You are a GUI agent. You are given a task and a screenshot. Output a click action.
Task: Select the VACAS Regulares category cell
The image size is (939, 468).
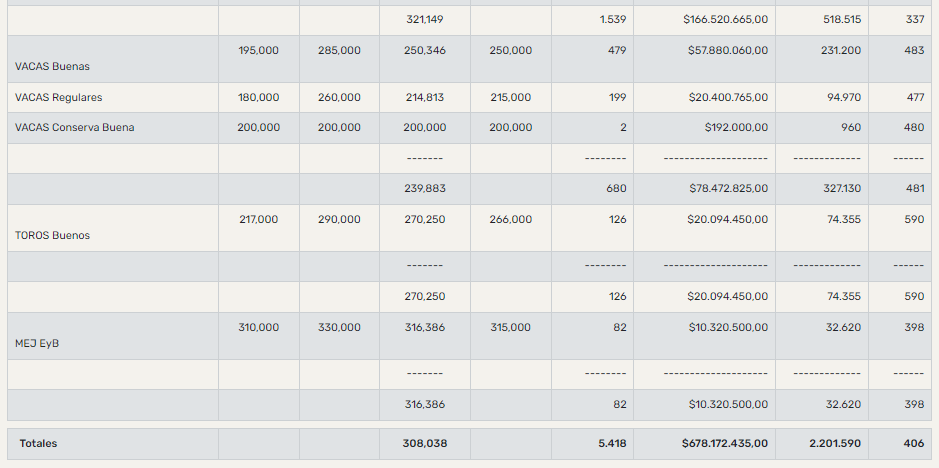coord(59,98)
